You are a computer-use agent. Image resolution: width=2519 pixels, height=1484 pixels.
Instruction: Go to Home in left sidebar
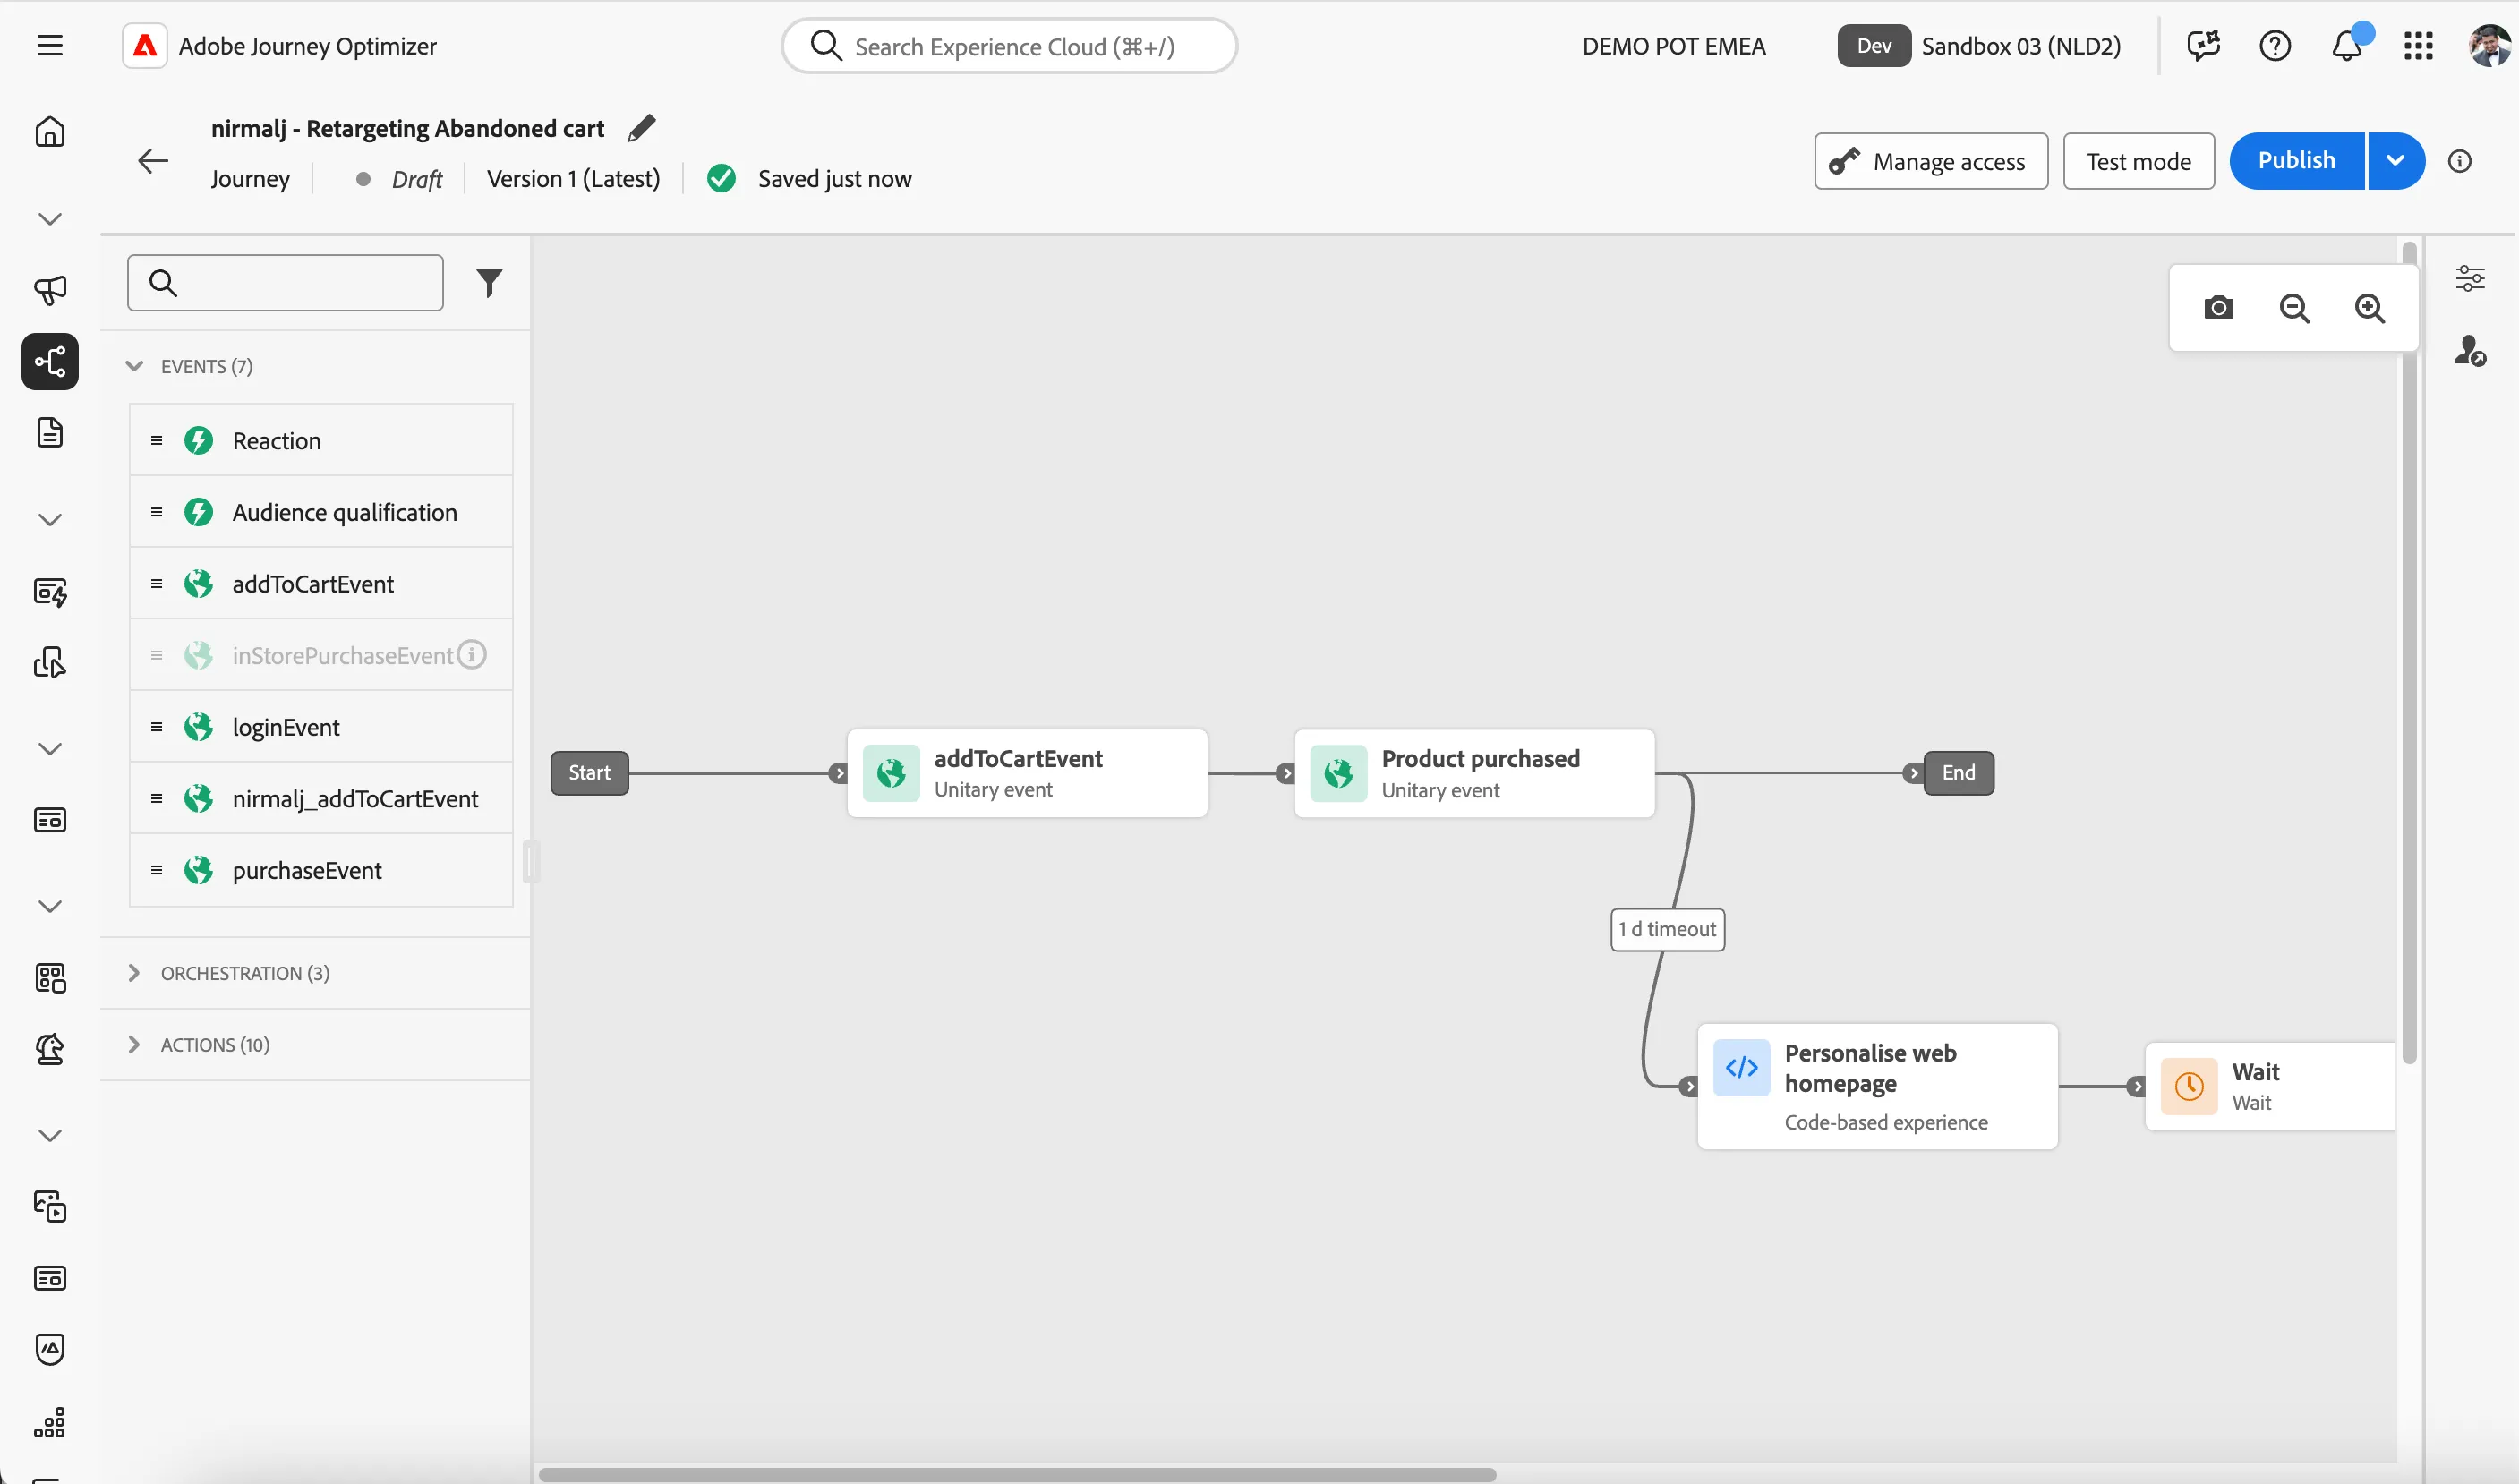coord(50,132)
